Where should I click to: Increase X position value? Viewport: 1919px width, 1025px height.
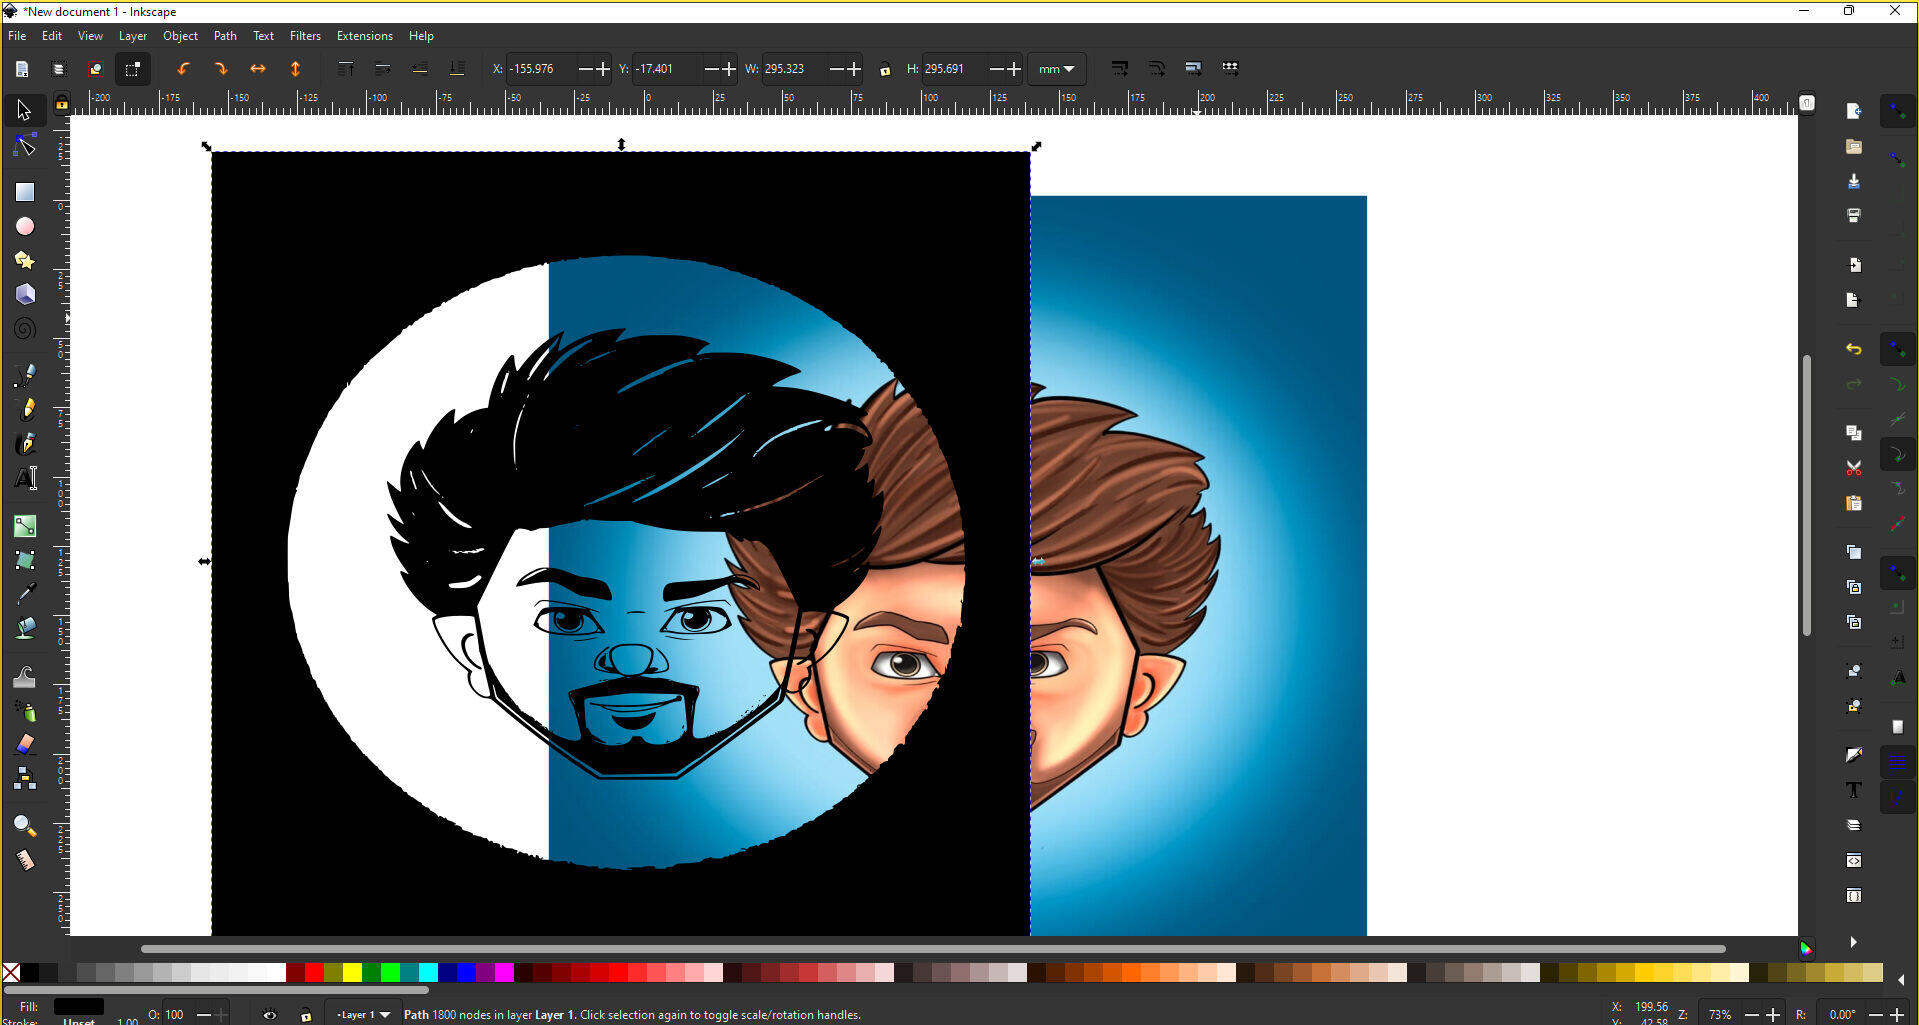pos(602,69)
